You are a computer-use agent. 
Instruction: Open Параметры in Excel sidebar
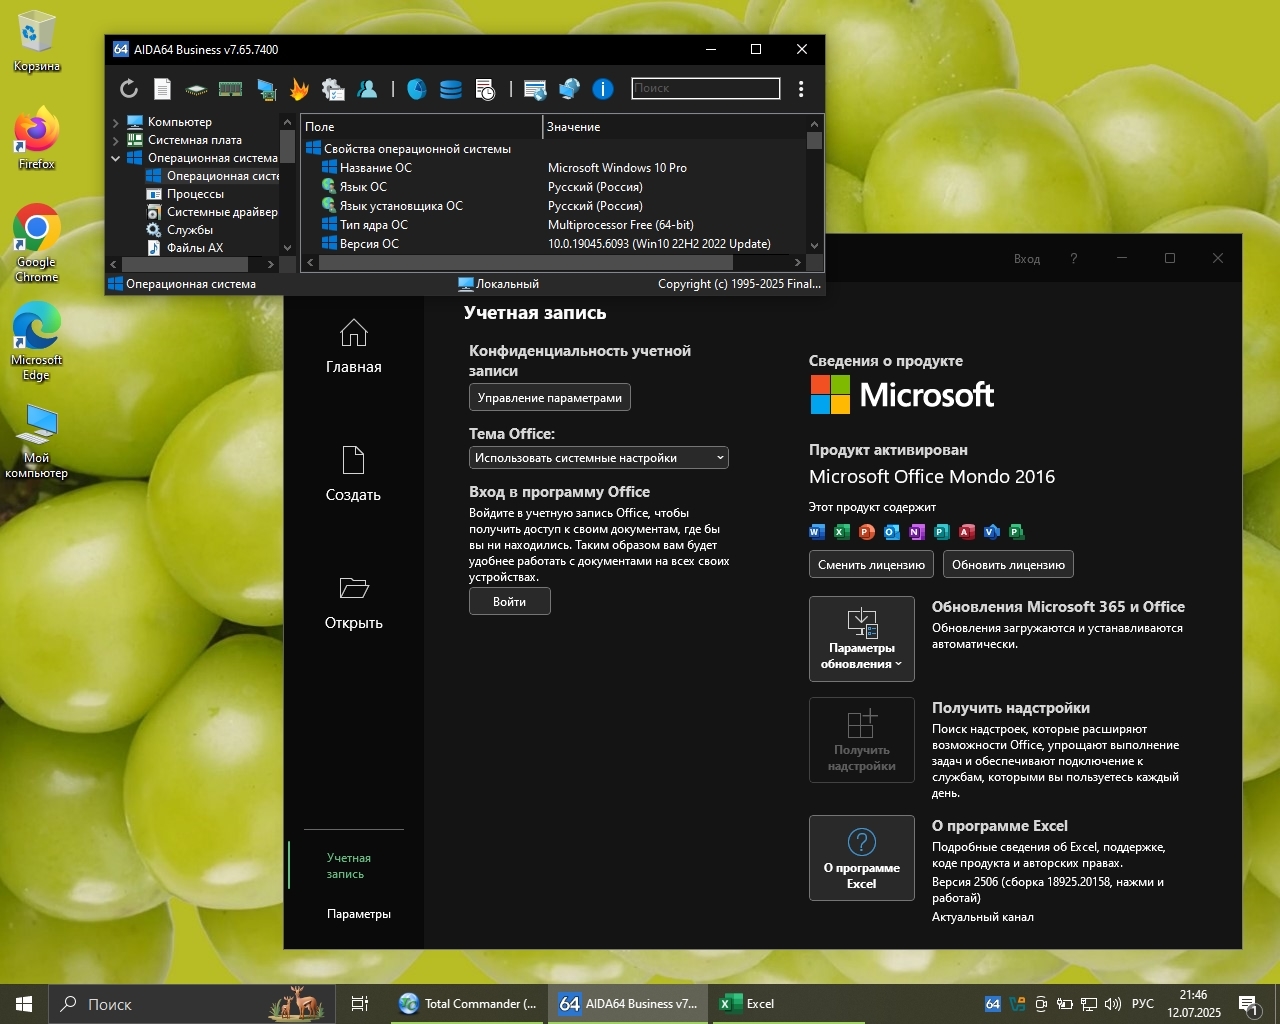pos(359,914)
